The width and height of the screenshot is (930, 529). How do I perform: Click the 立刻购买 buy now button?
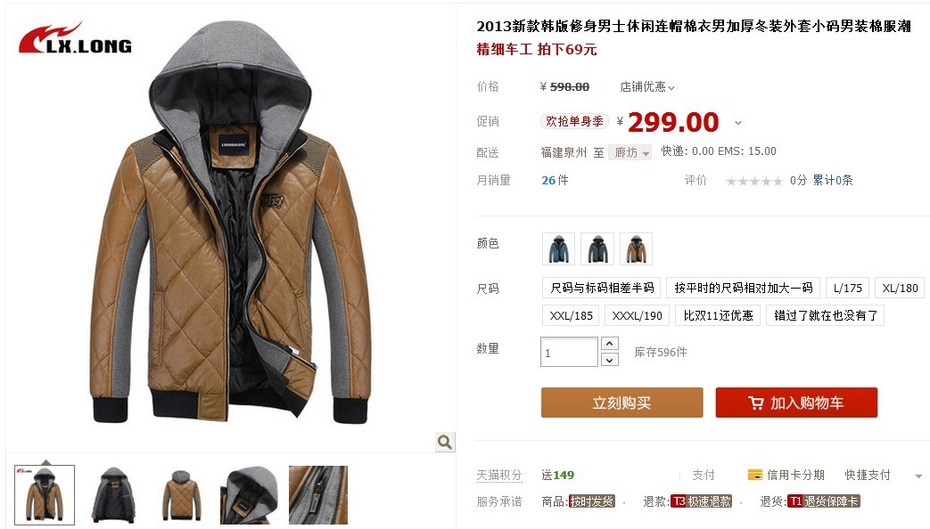622,403
